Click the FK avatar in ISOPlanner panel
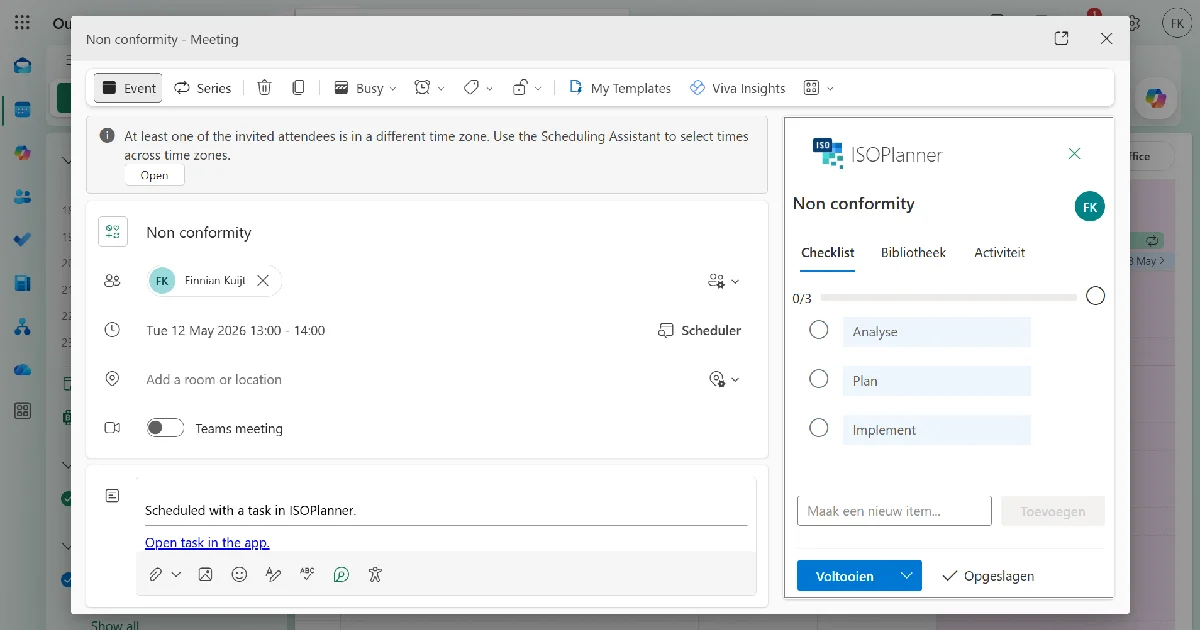The height and width of the screenshot is (630, 1200). tap(1090, 207)
